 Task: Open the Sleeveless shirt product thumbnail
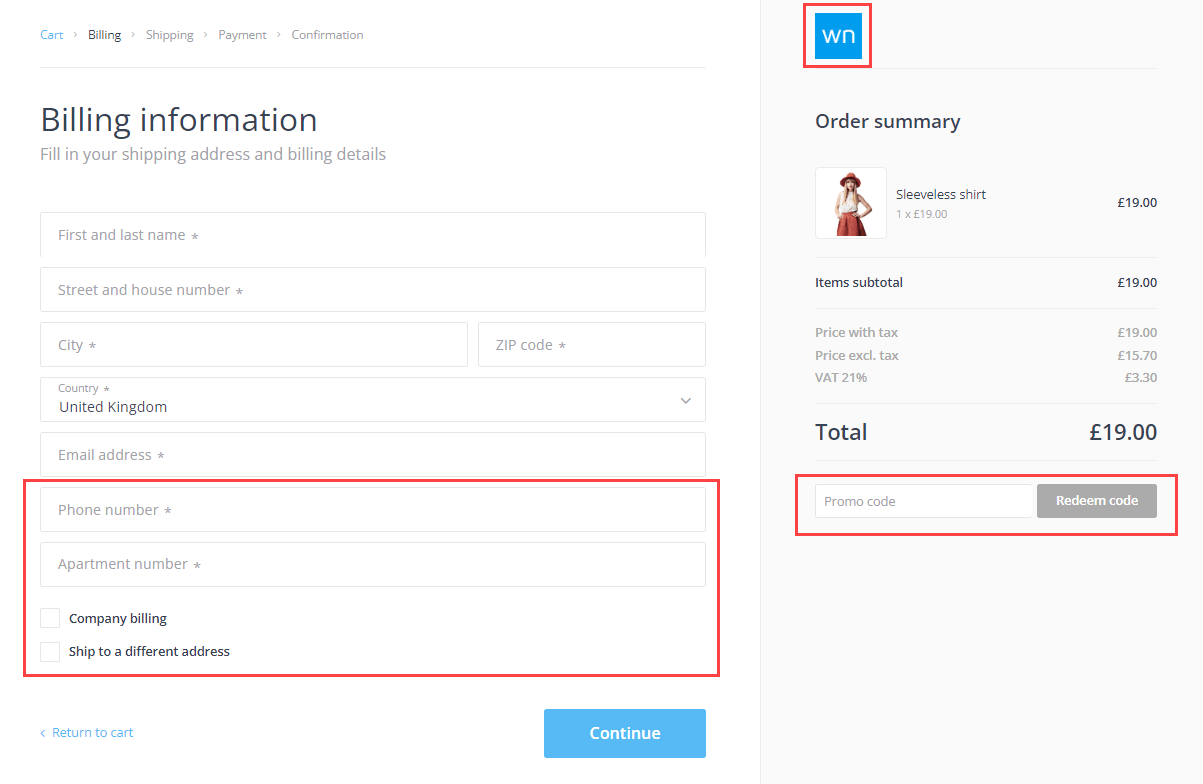(851, 203)
